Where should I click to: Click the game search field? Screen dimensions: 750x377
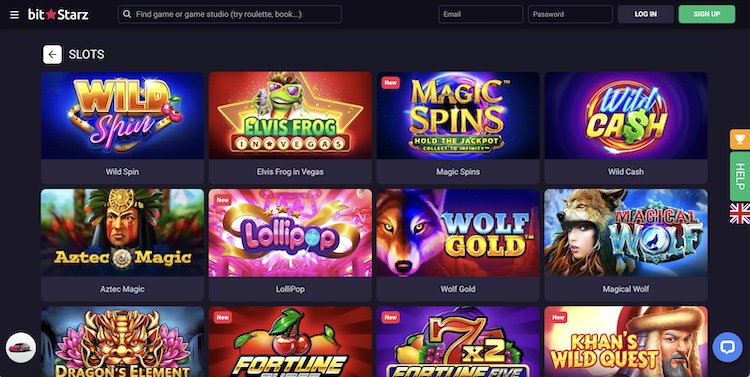tap(230, 14)
